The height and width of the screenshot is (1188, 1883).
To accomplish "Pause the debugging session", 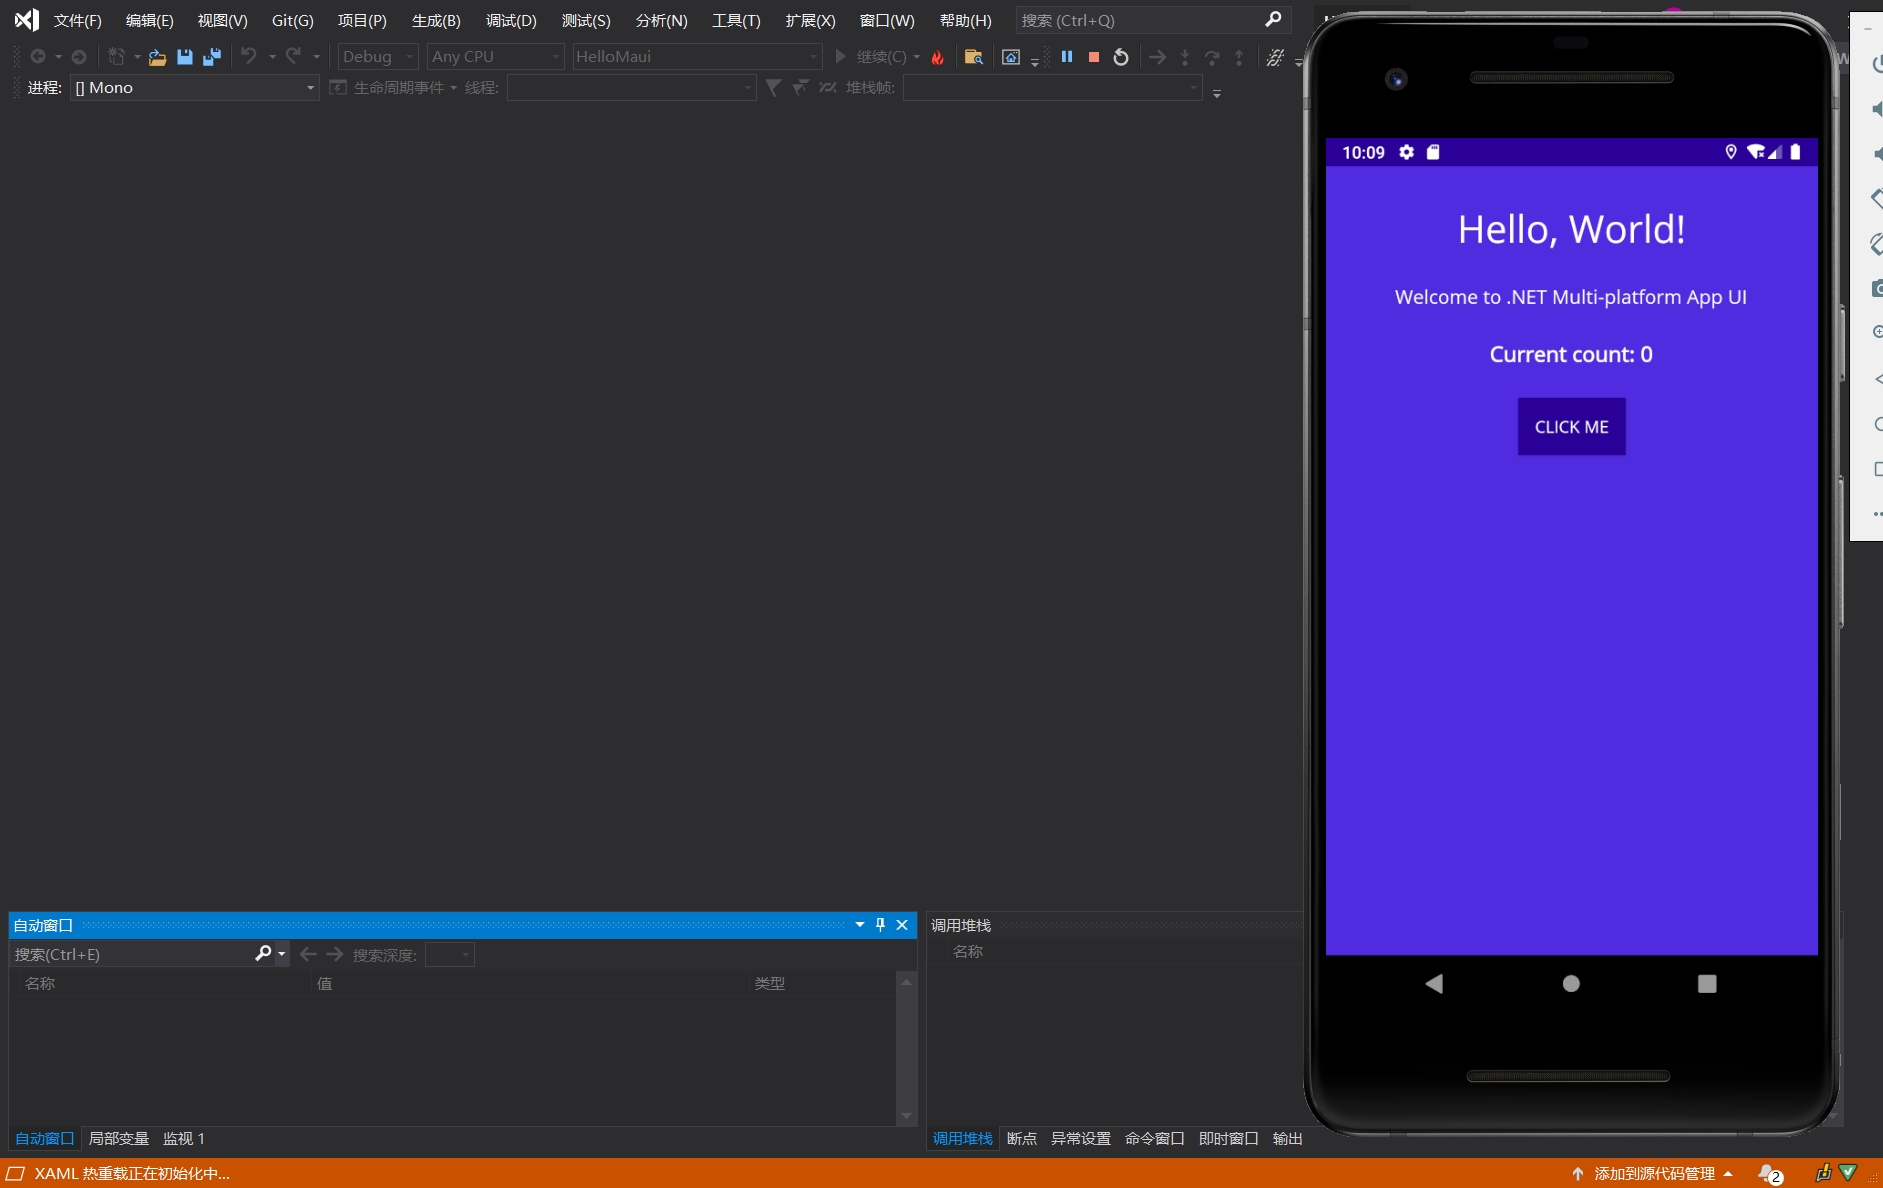I will [1067, 57].
